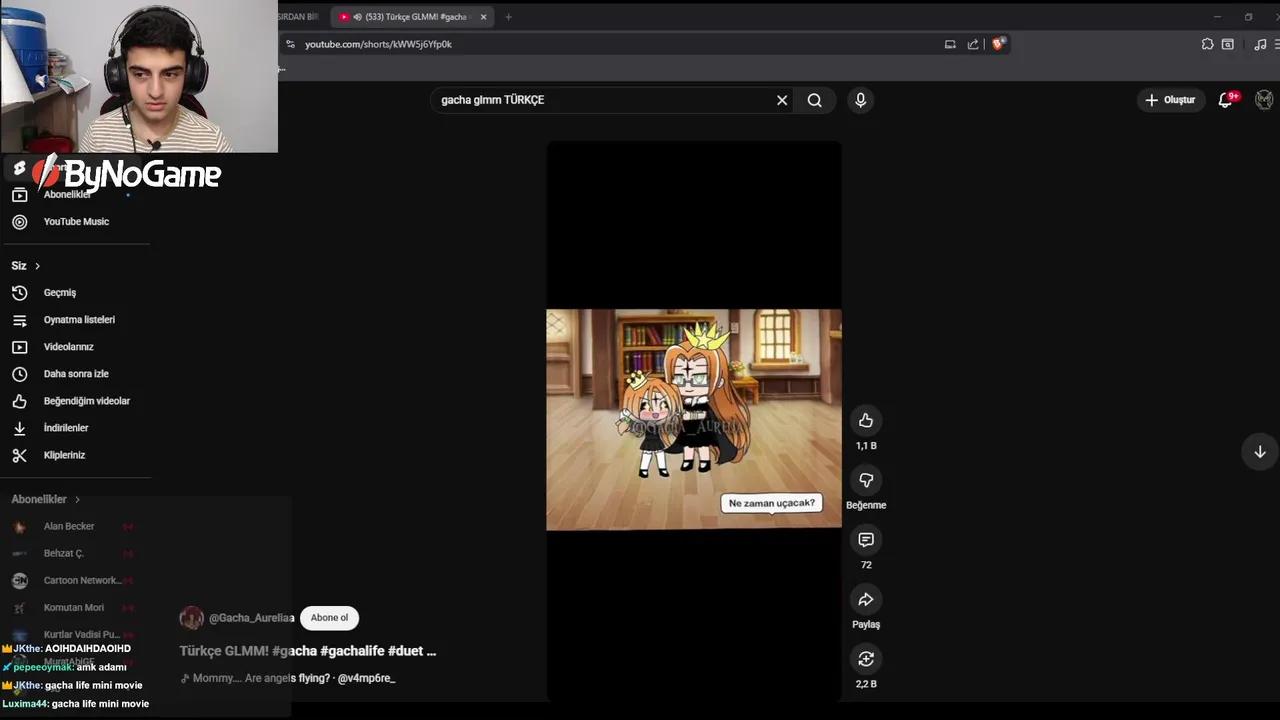Screen dimensions: 1280x720
Task: Open Cartoon Network subscription channel
Action: [x=76, y=580]
